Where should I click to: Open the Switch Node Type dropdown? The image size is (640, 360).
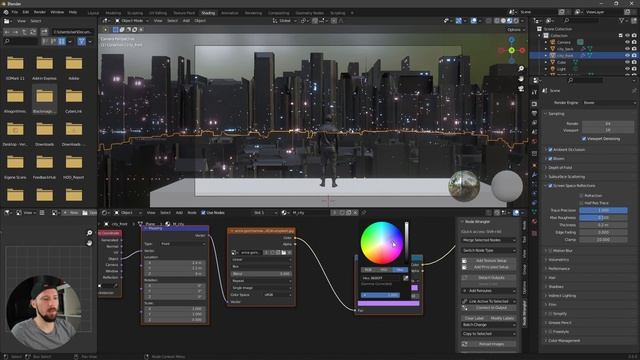pos(489,250)
